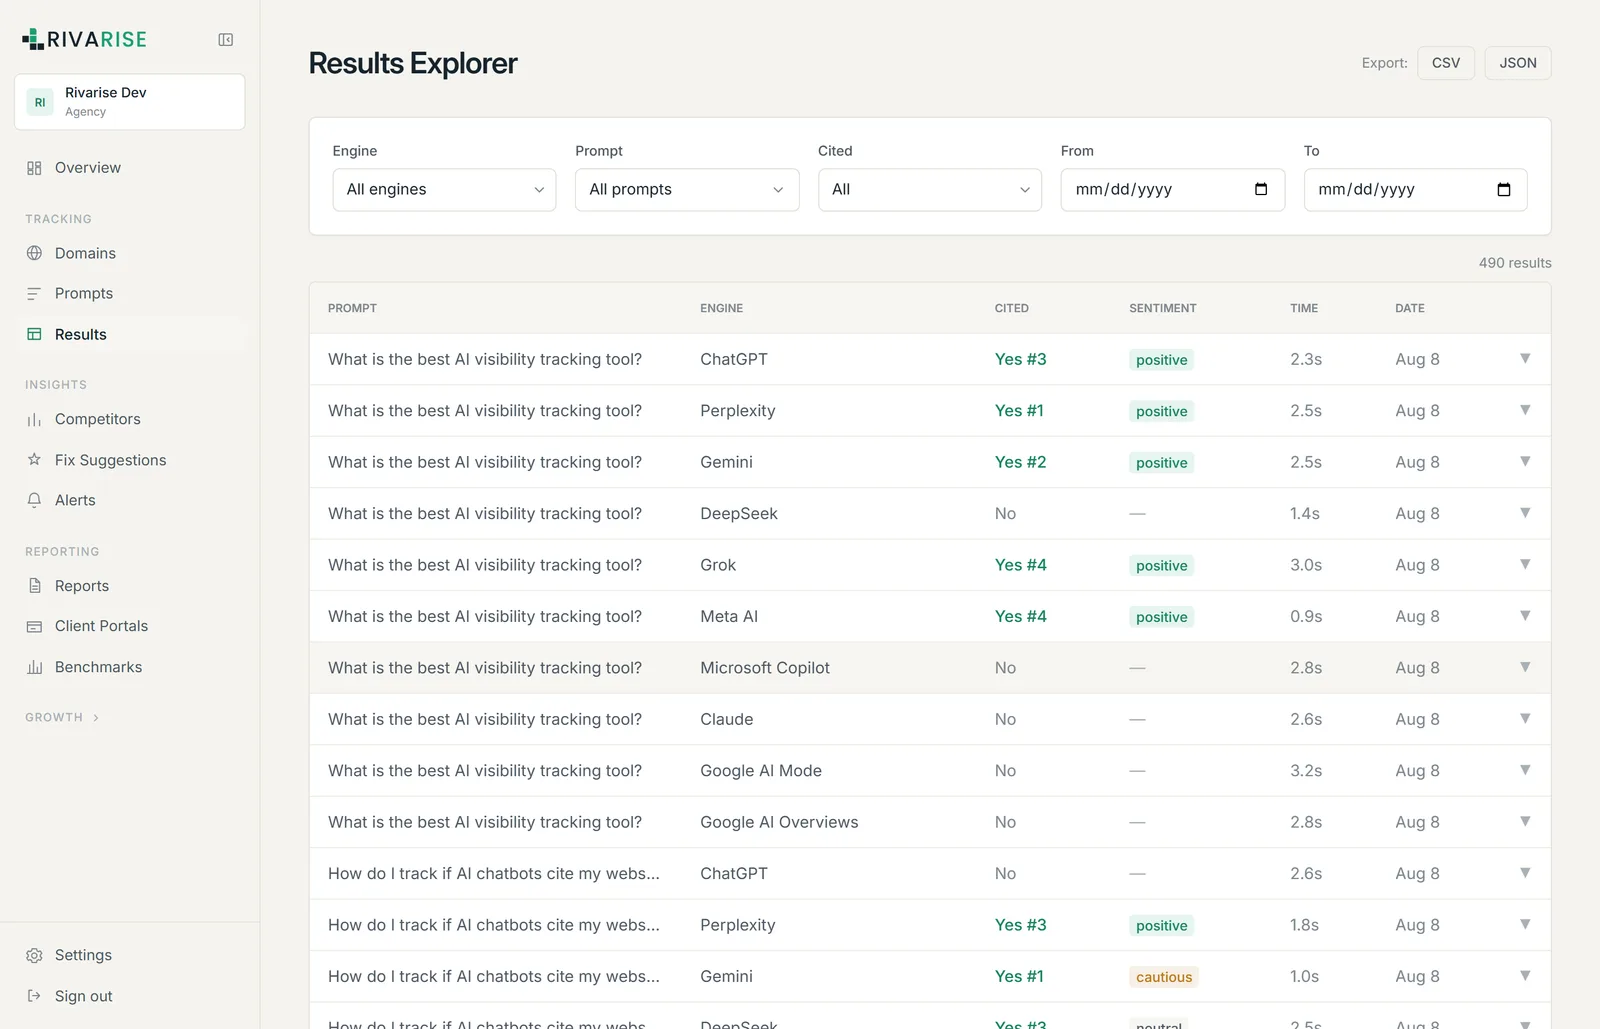This screenshot has height=1029, width=1600.
Task: Click the RI workspace avatar
Action: (x=40, y=102)
